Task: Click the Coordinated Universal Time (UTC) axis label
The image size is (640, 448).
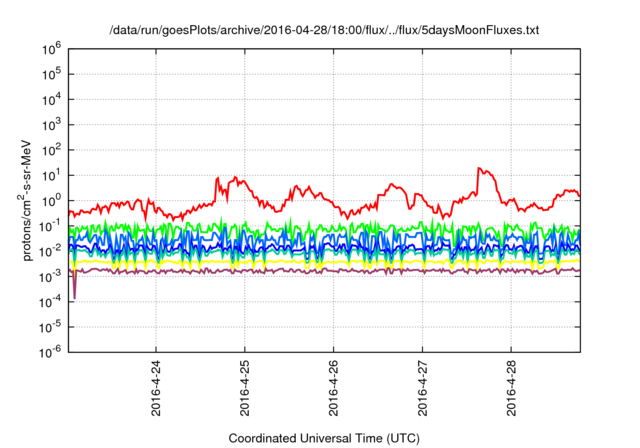Action: (324, 439)
